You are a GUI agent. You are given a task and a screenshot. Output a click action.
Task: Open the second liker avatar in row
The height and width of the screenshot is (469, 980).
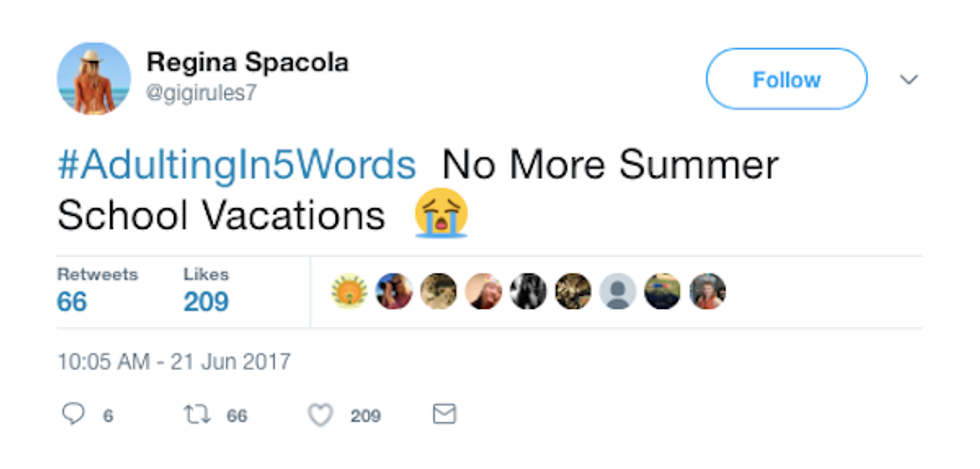tap(394, 291)
